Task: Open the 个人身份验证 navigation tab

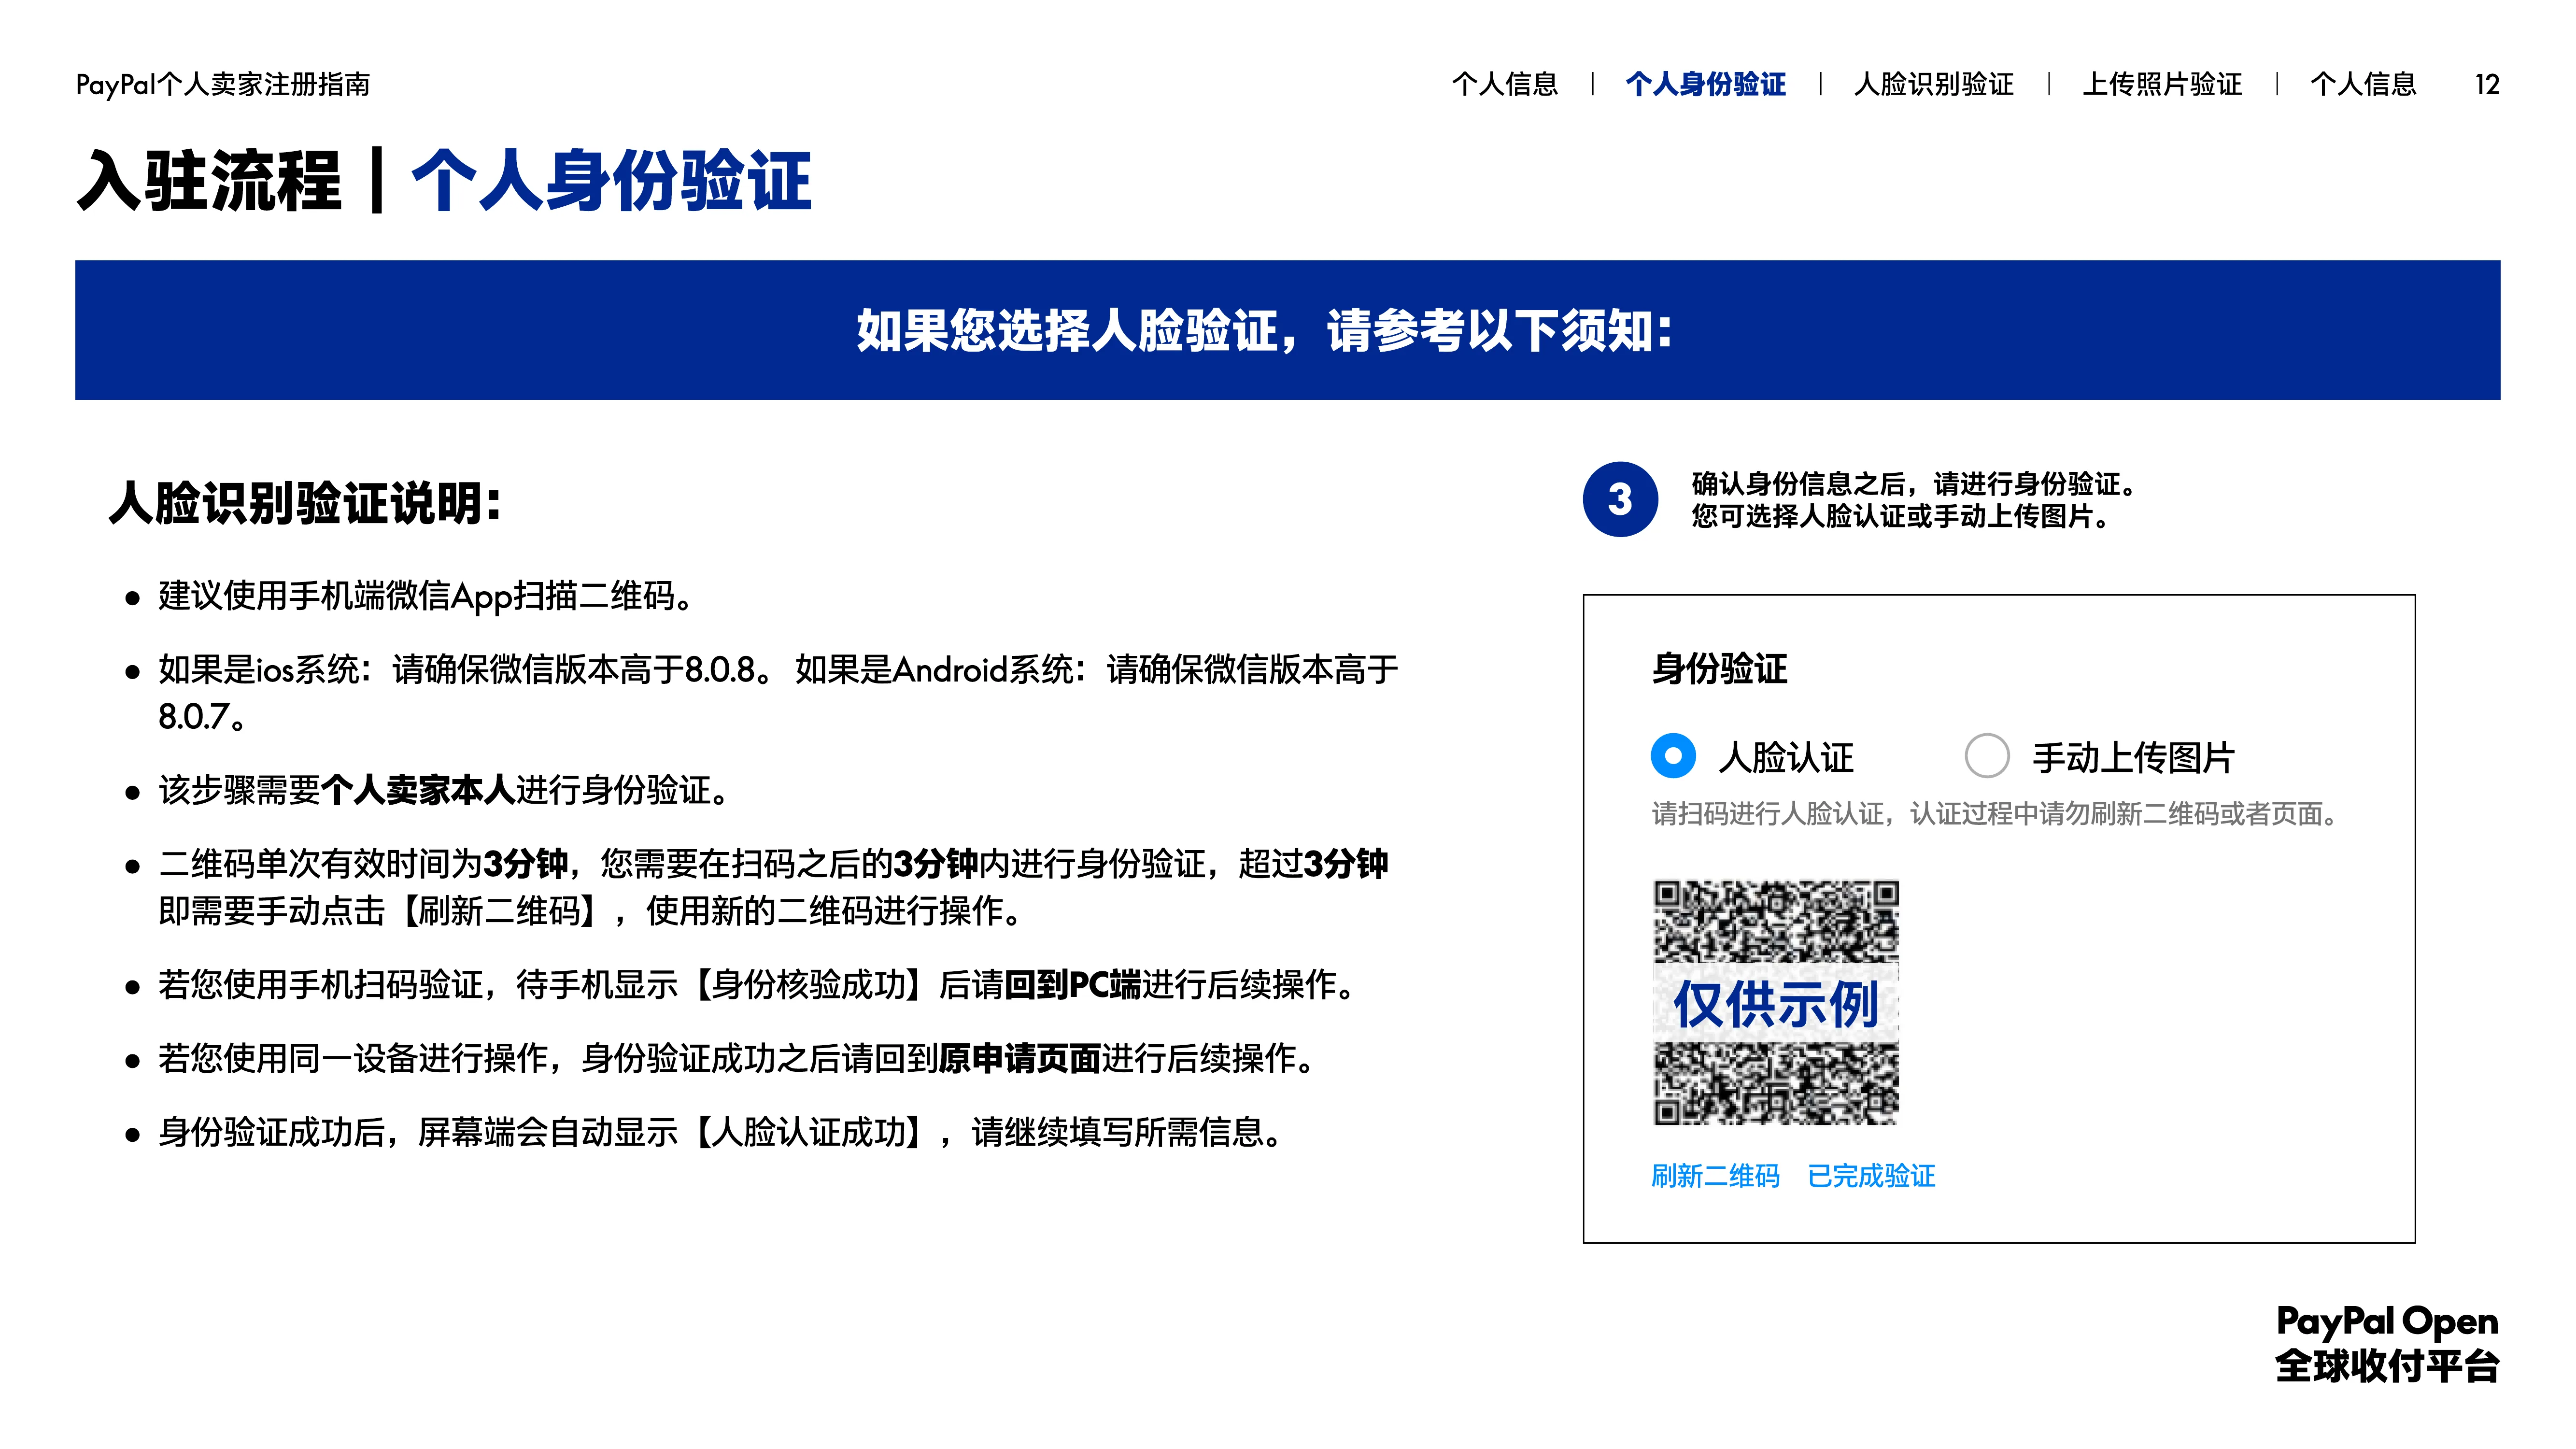Action: point(1706,84)
